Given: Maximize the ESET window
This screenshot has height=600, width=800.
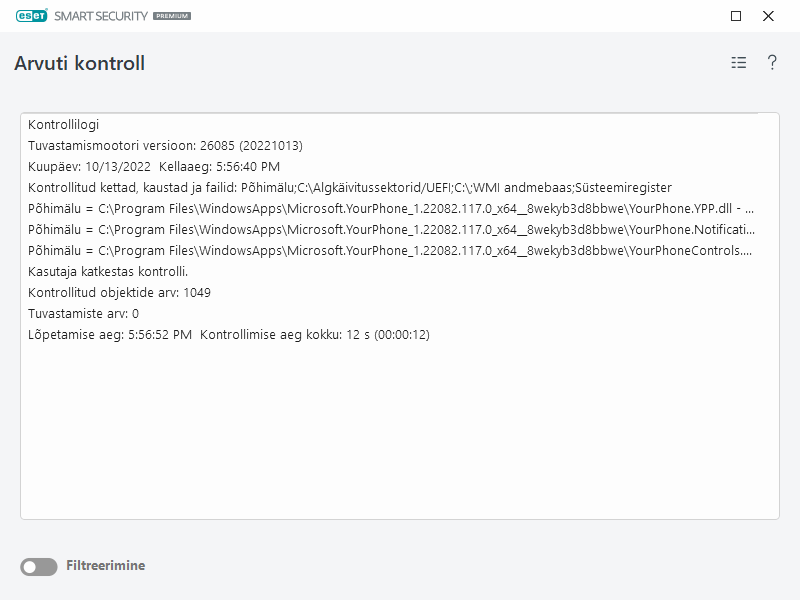Looking at the screenshot, I should pyautogui.click(x=736, y=16).
